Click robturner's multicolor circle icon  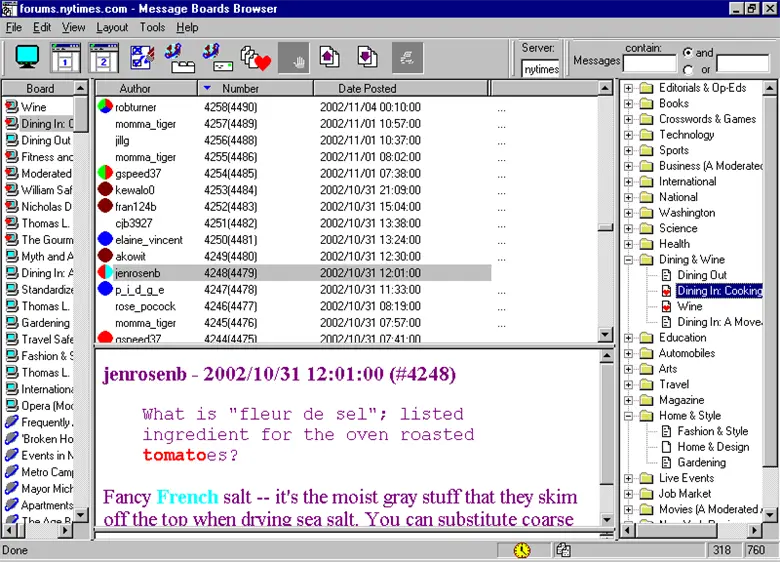point(105,106)
